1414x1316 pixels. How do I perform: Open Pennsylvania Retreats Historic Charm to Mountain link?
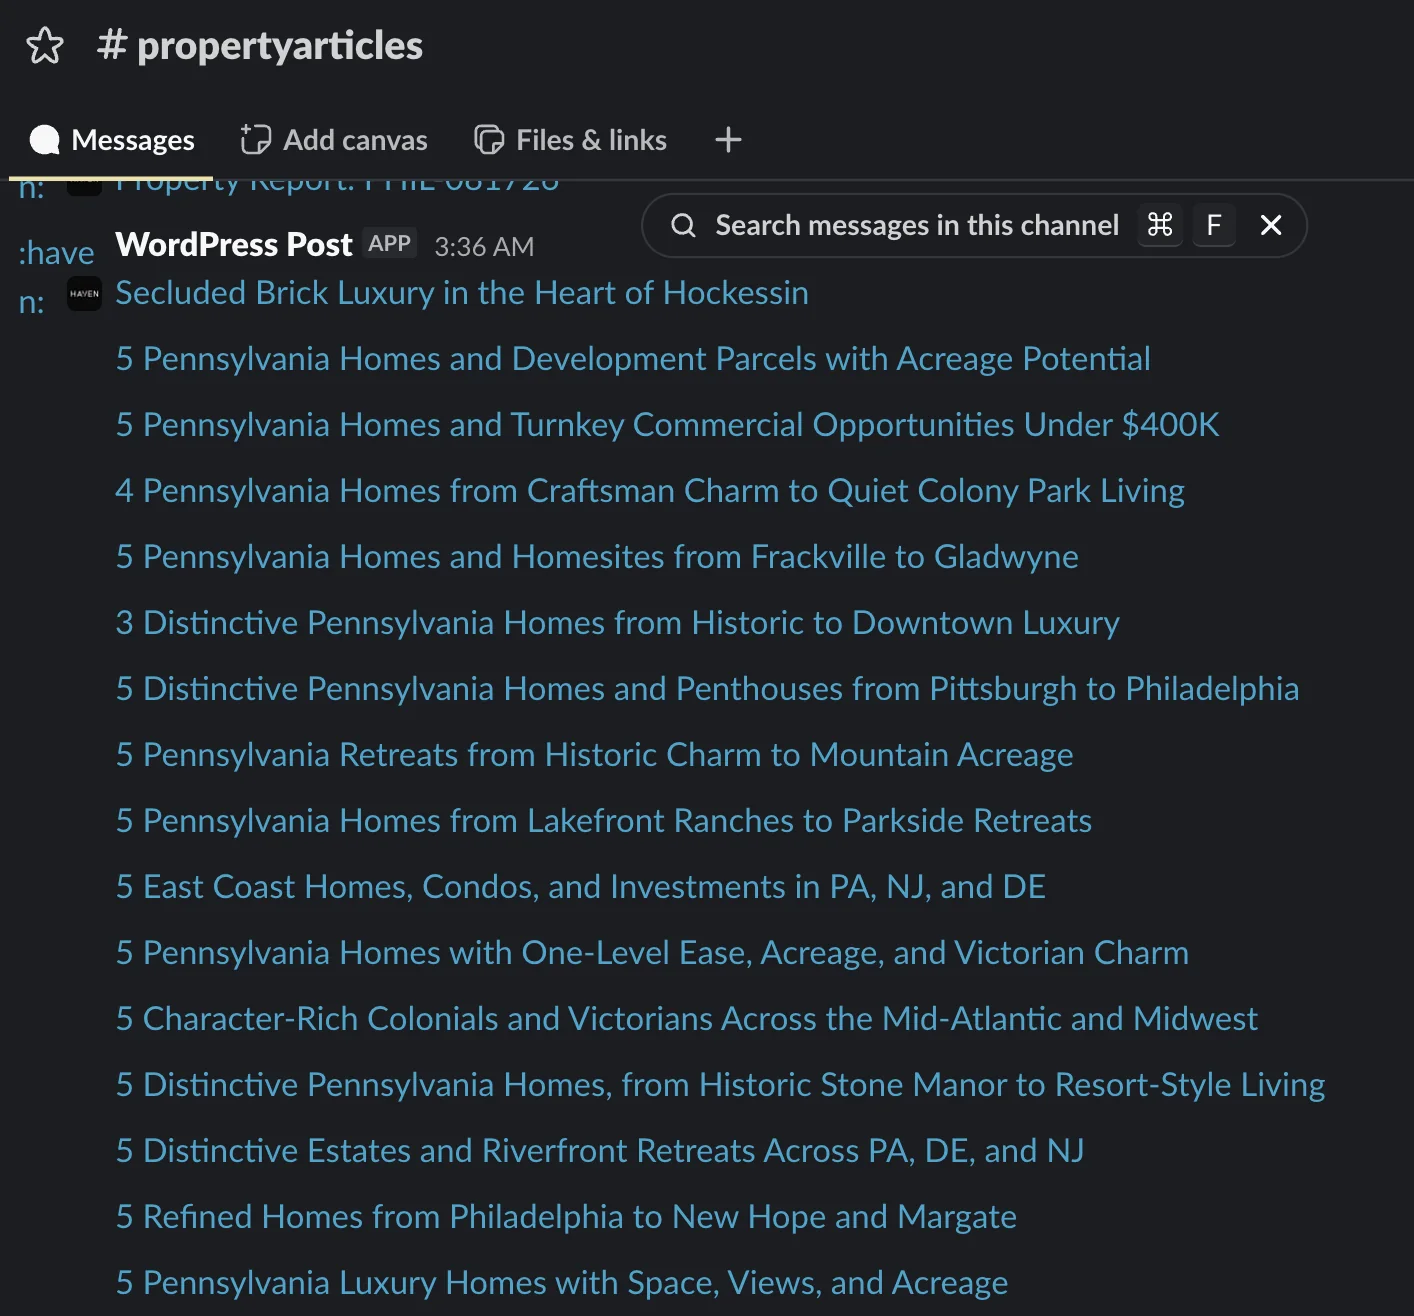[594, 755]
